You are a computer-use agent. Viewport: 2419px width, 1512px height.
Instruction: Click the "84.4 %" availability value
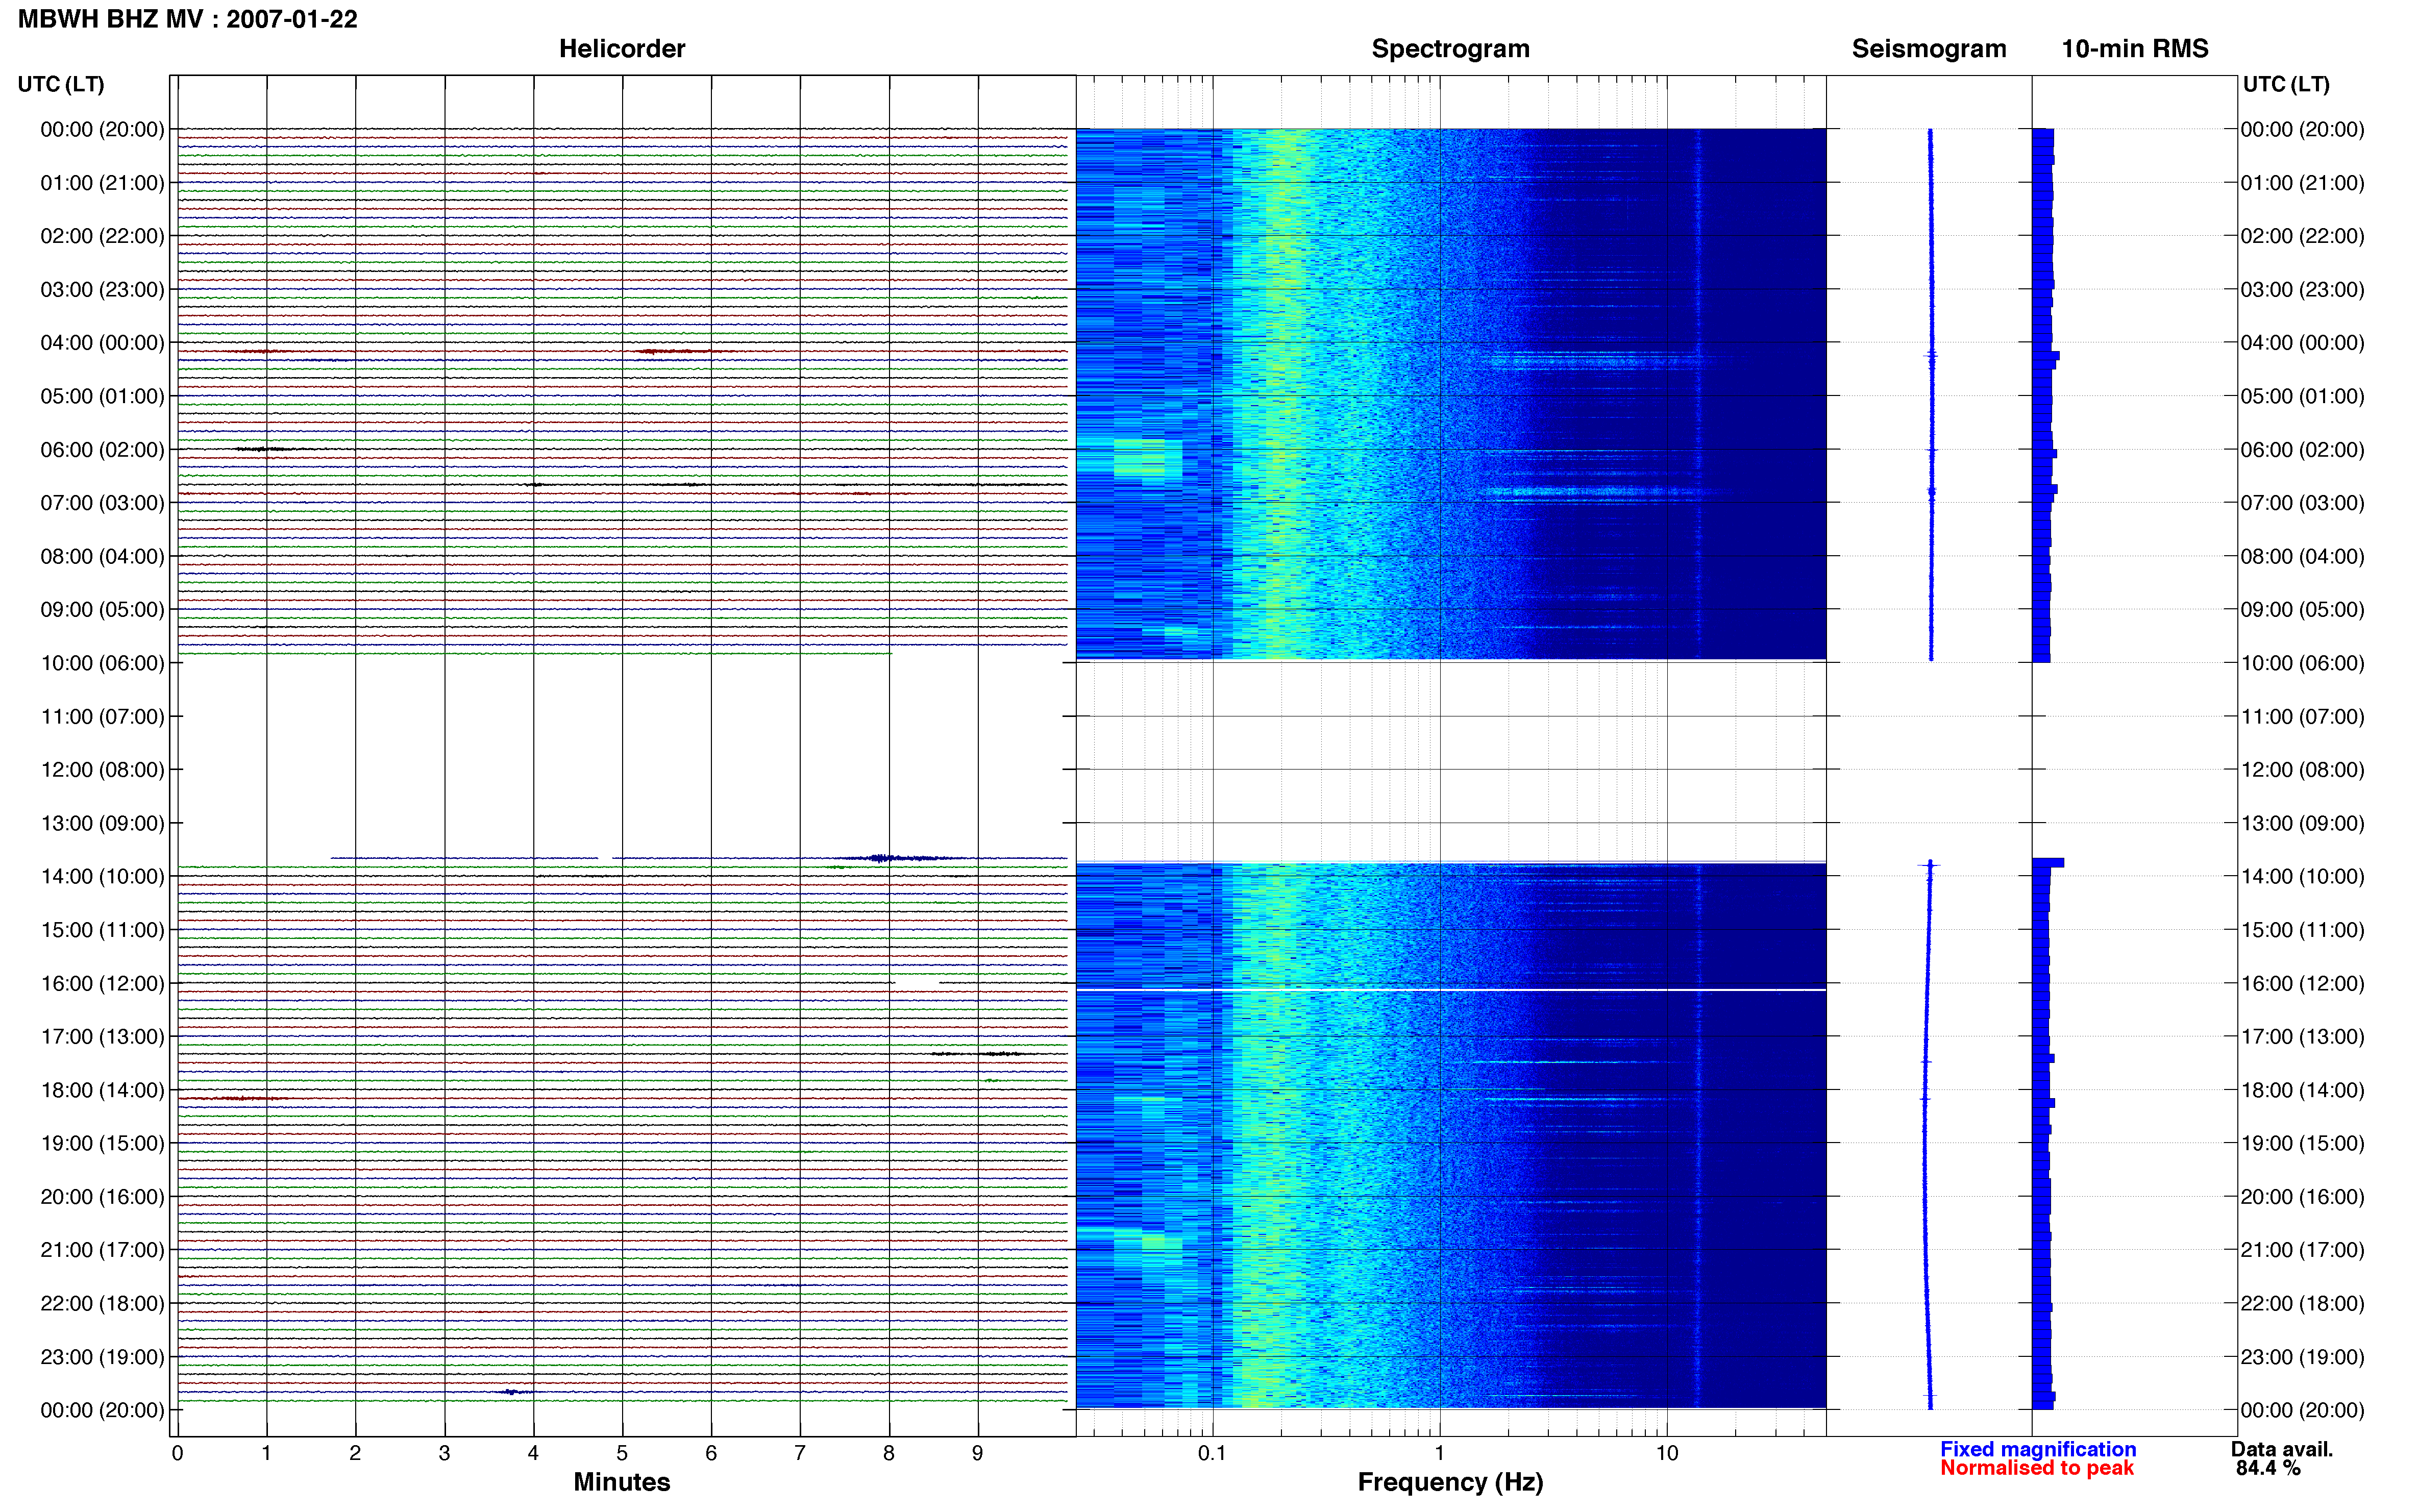[x=2268, y=1468]
